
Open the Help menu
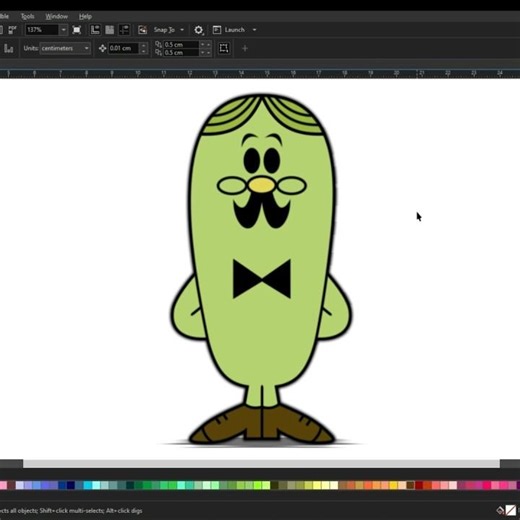click(85, 16)
